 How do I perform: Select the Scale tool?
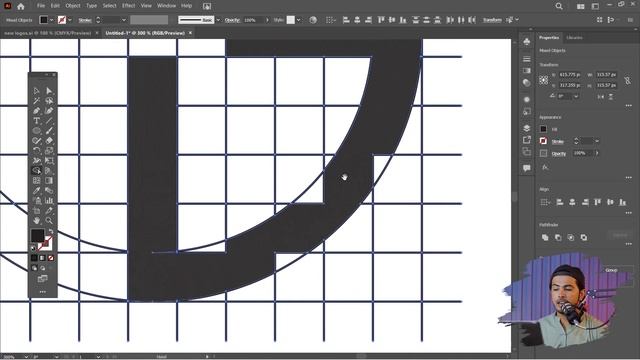[x=49, y=151]
